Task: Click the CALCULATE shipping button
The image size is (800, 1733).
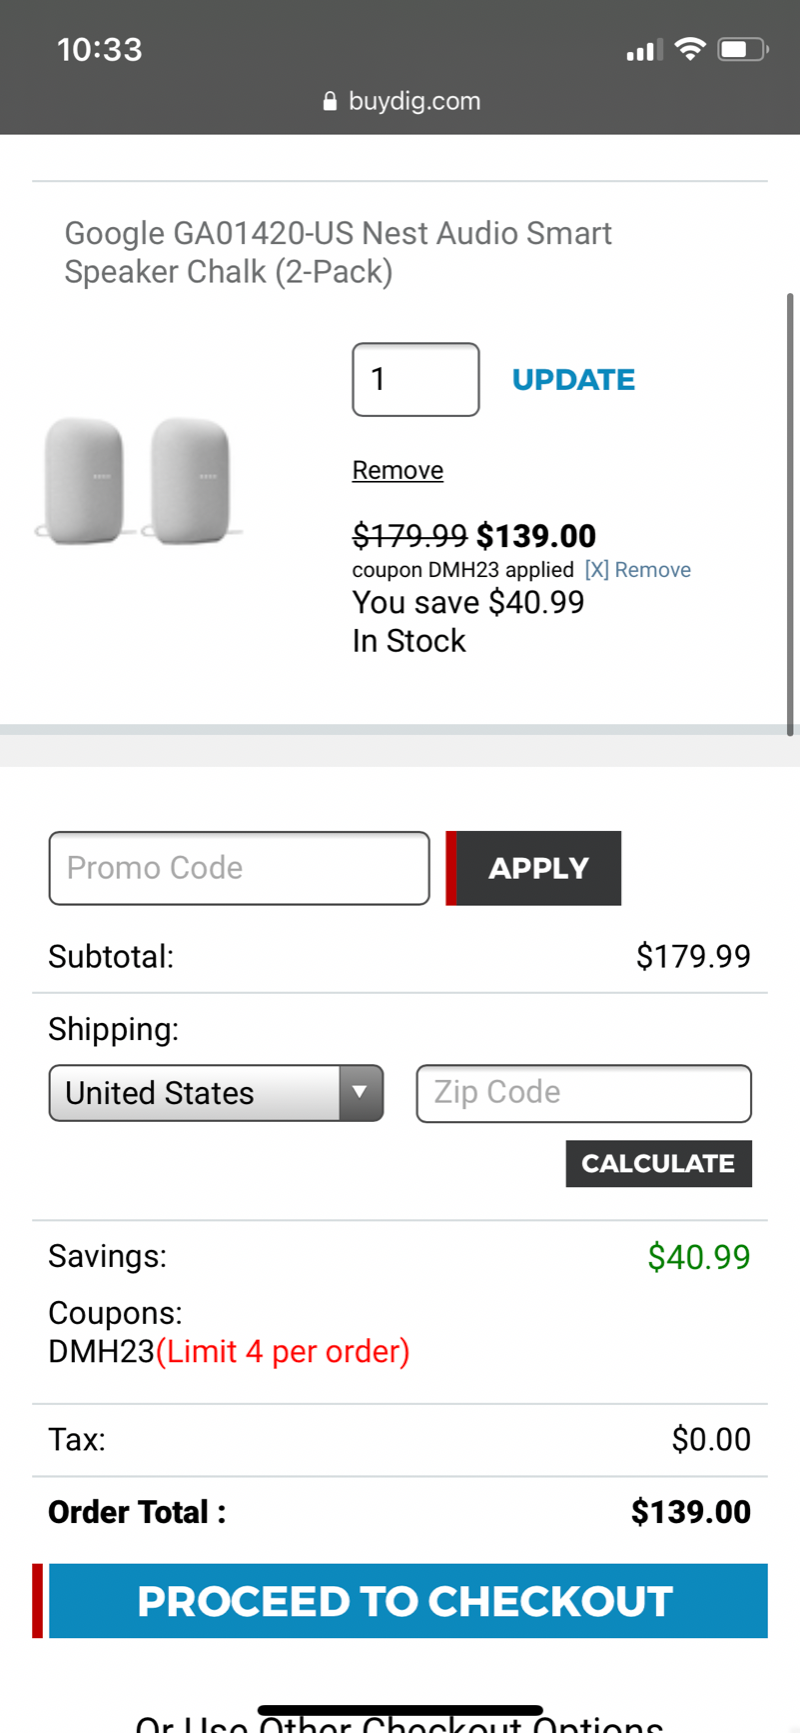Action: coord(659,1164)
